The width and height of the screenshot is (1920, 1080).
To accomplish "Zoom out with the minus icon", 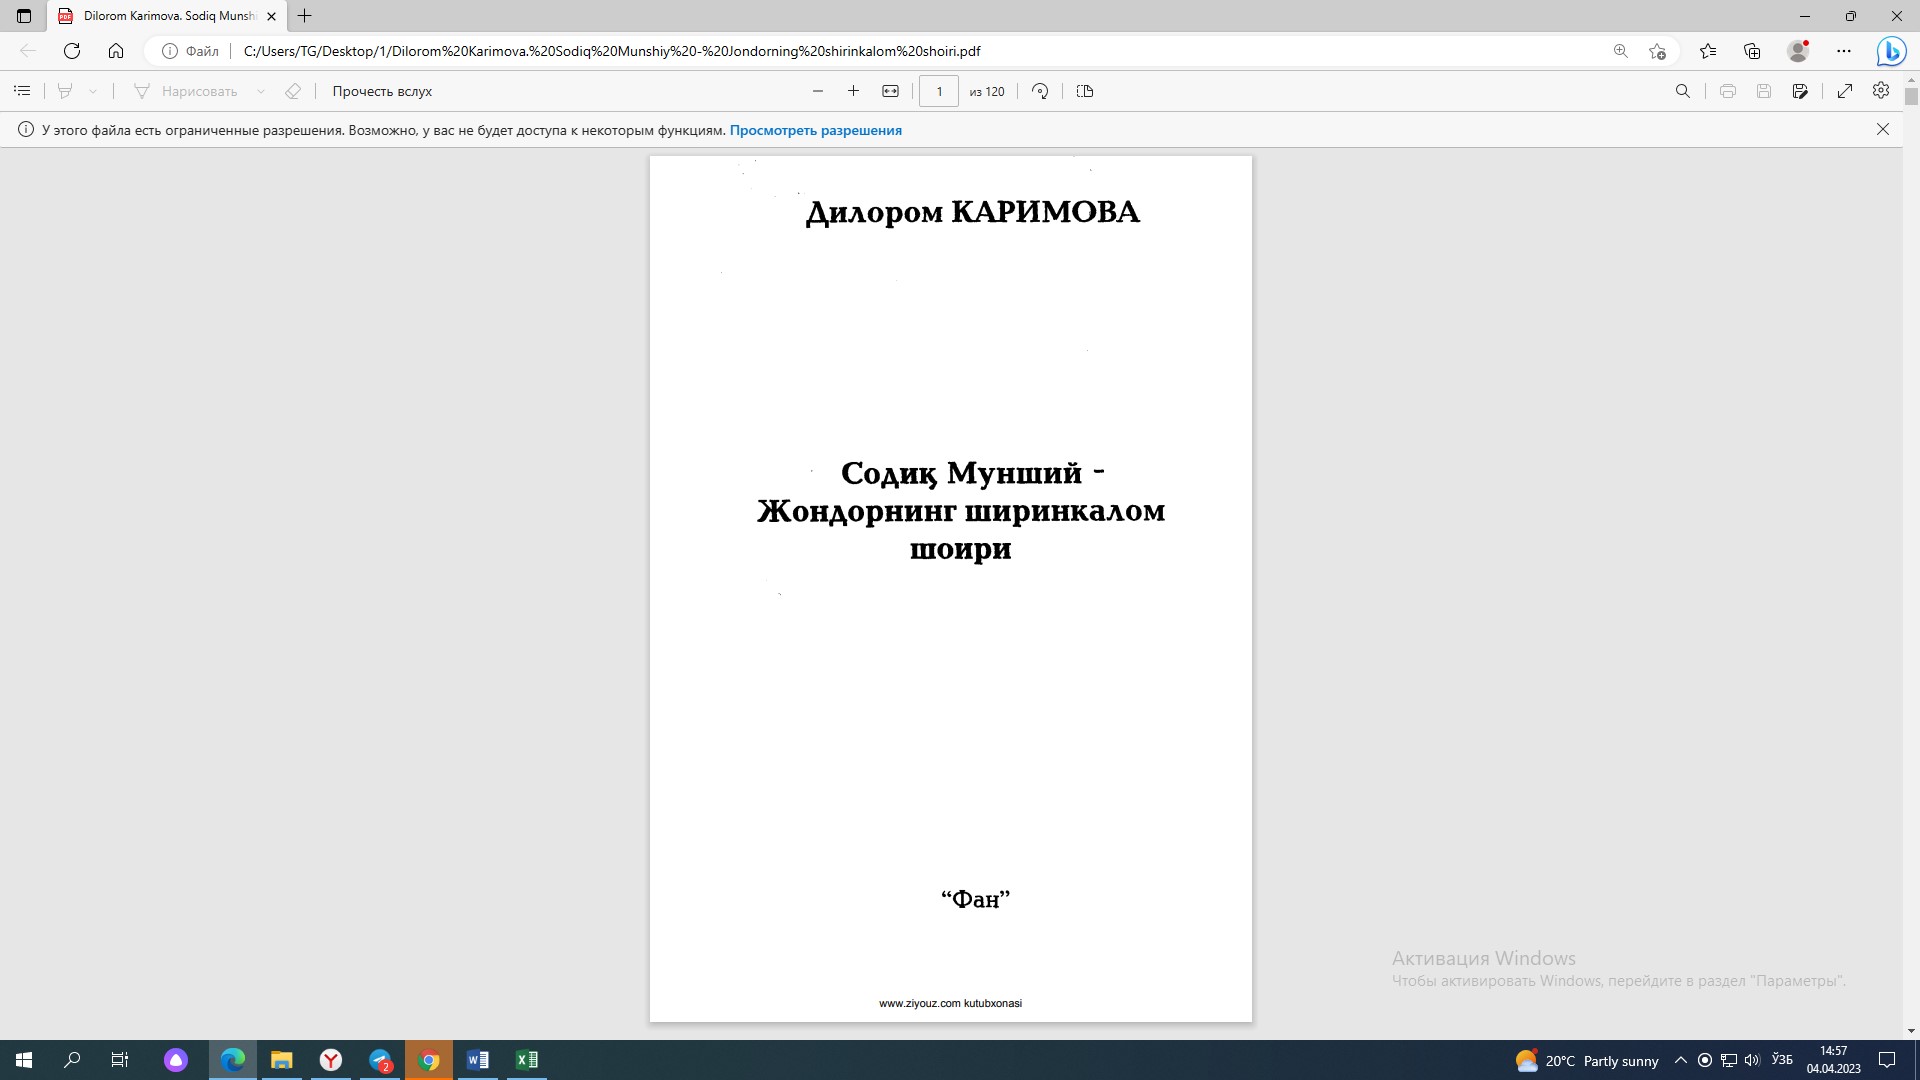I will point(818,91).
